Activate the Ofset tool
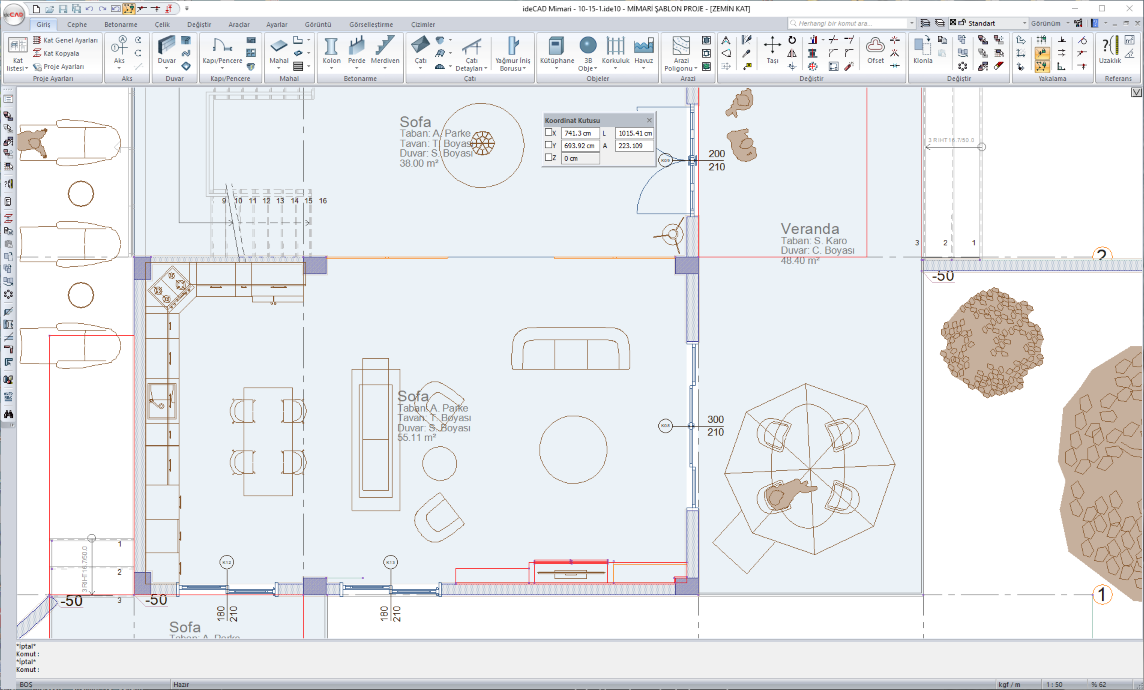This screenshot has width=1144, height=690. 875,47
